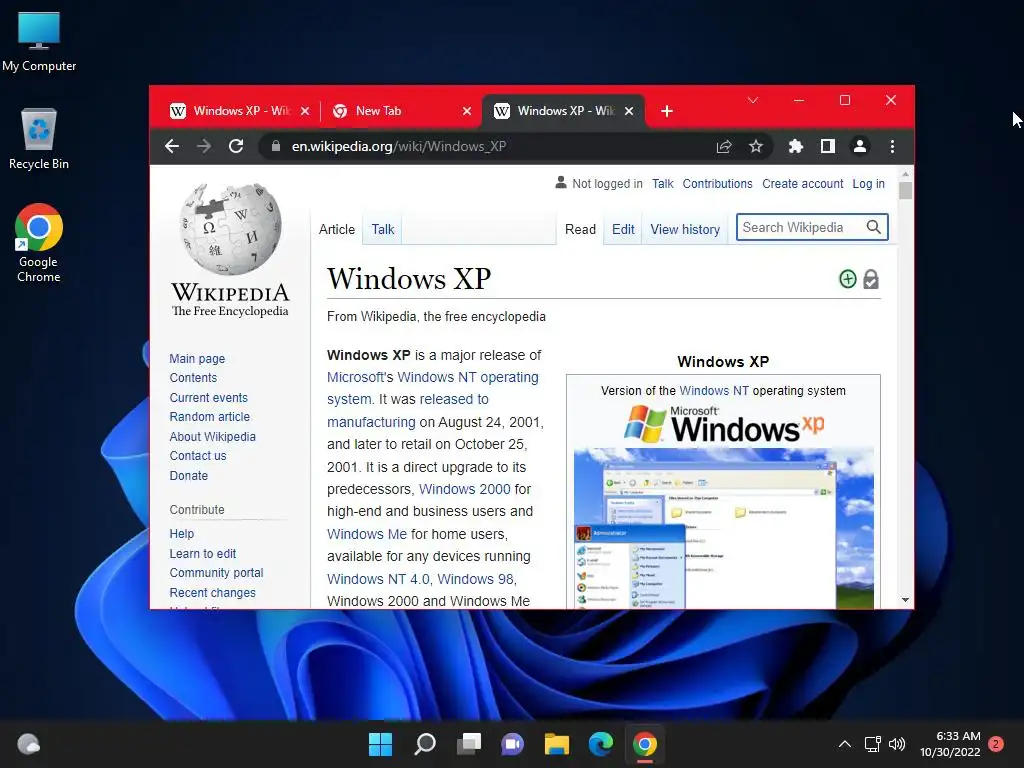Open the tab search chevron in title bar
This screenshot has height=768, width=1024.
[753, 100]
